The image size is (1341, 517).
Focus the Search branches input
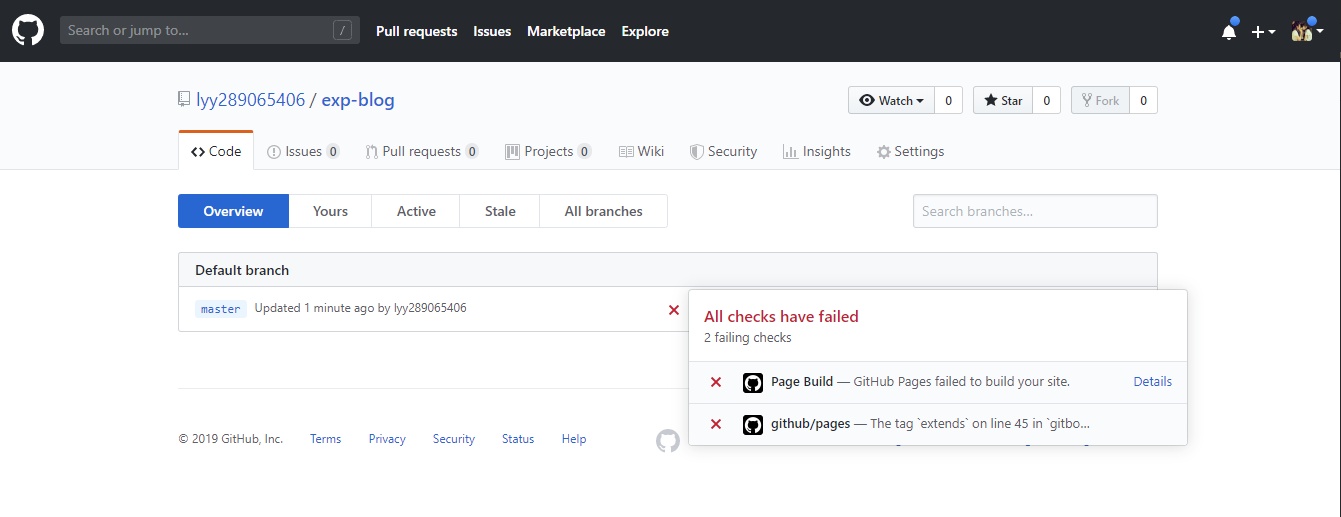(1035, 211)
